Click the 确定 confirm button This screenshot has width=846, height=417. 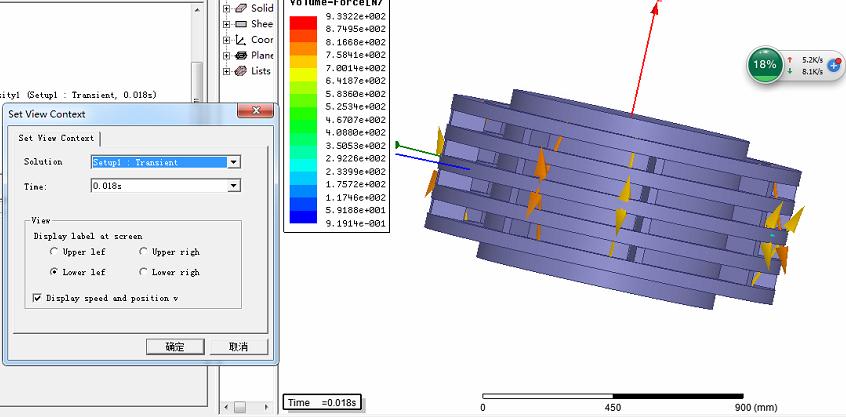coord(175,347)
